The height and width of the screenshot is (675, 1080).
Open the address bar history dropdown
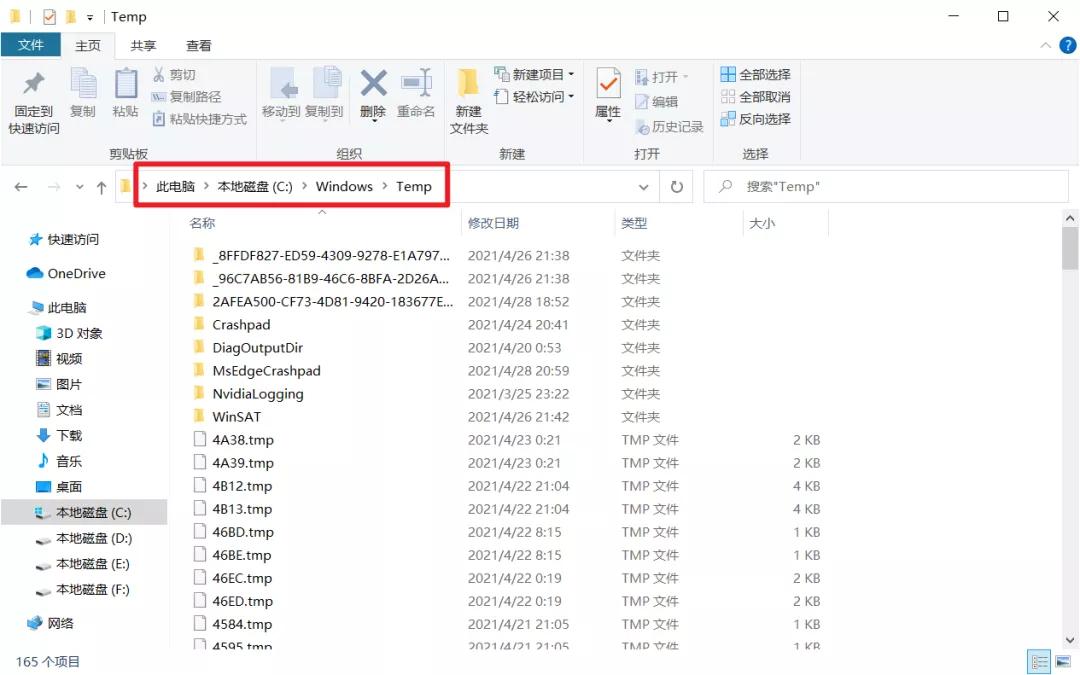tap(644, 186)
